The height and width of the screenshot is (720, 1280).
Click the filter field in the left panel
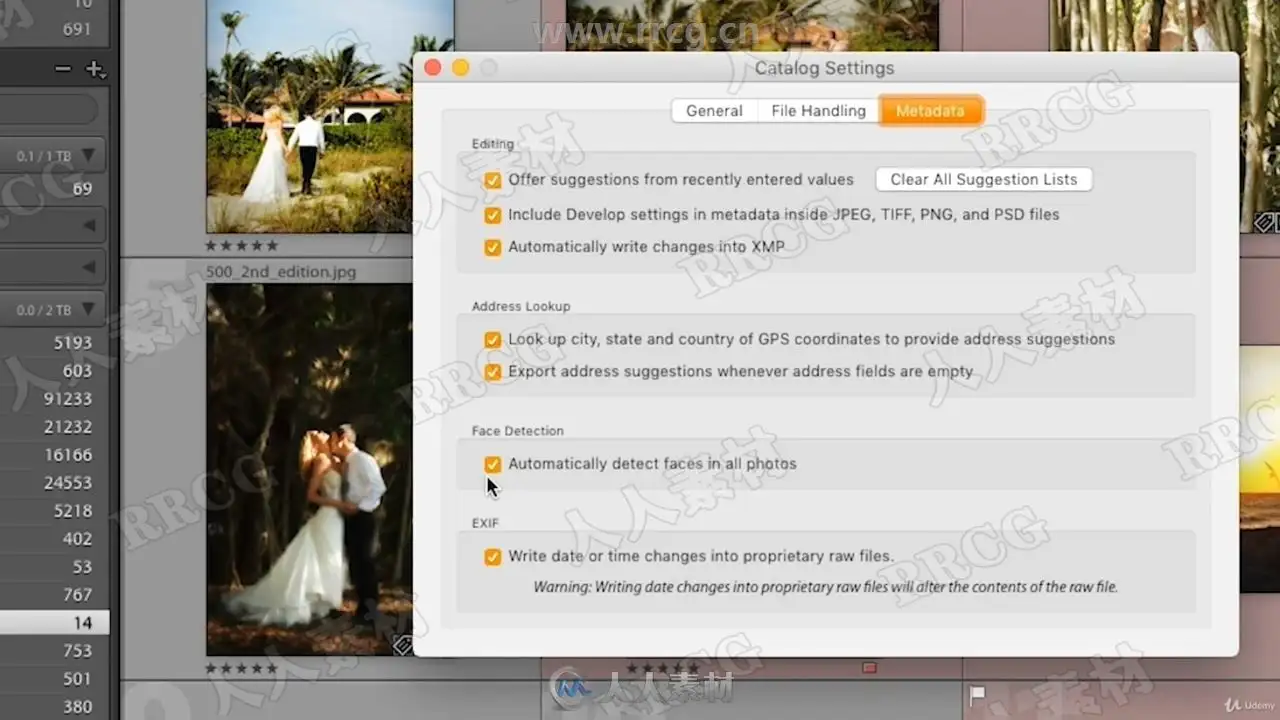point(48,109)
